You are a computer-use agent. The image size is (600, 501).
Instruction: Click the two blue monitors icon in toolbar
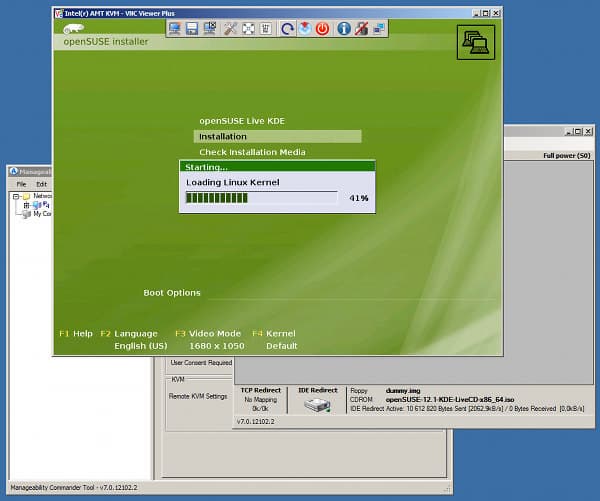[x=379, y=29]
